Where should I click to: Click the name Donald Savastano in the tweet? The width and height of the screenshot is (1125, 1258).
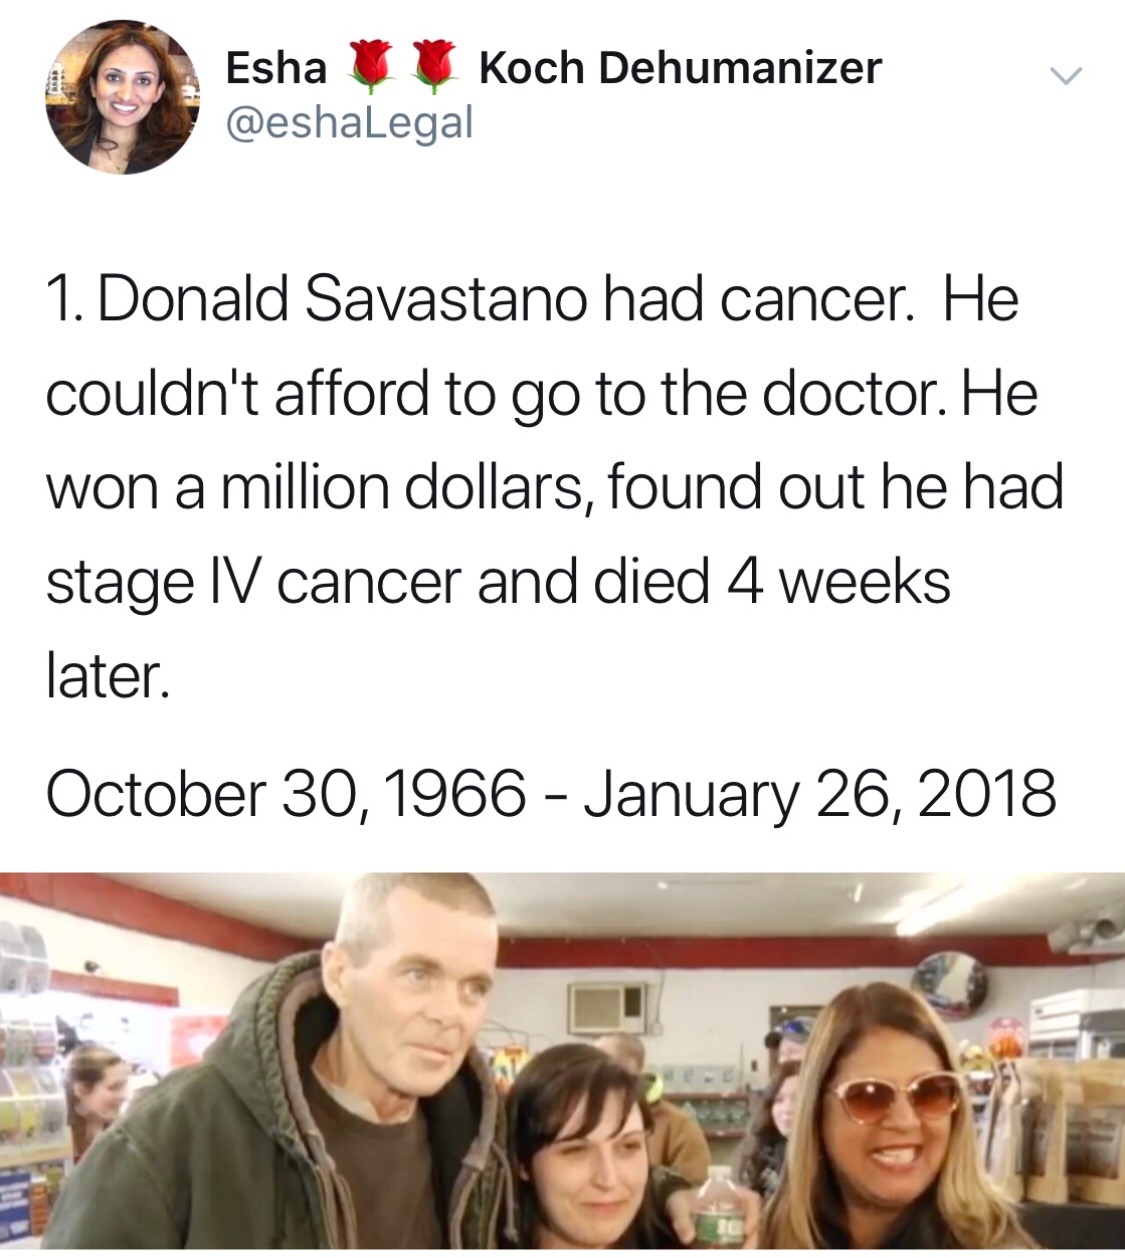(x=342, y=299)
